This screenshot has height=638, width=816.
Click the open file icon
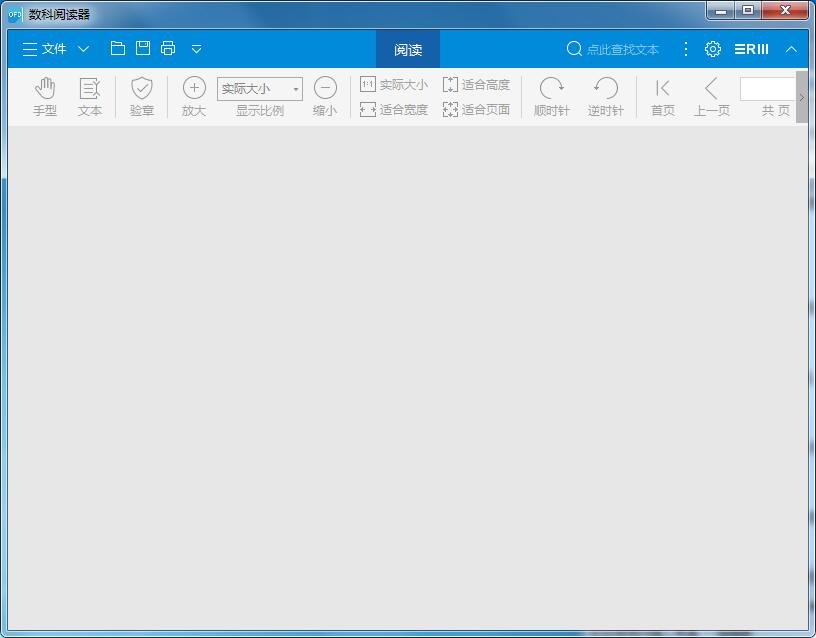click(117, 48)
